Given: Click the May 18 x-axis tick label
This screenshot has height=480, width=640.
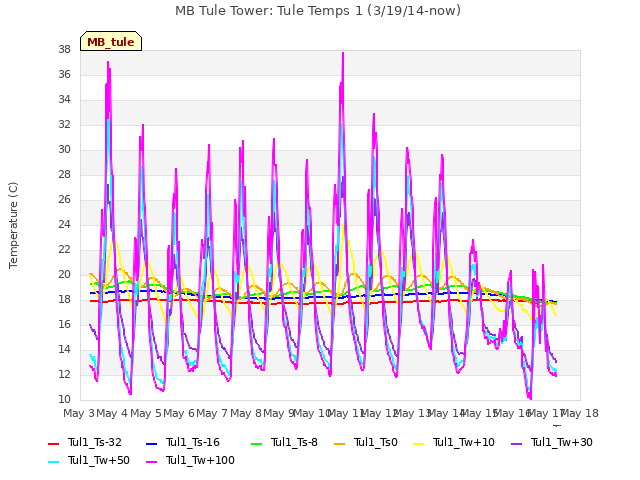Looking at the screenshot, I should [x=580, y=413].
